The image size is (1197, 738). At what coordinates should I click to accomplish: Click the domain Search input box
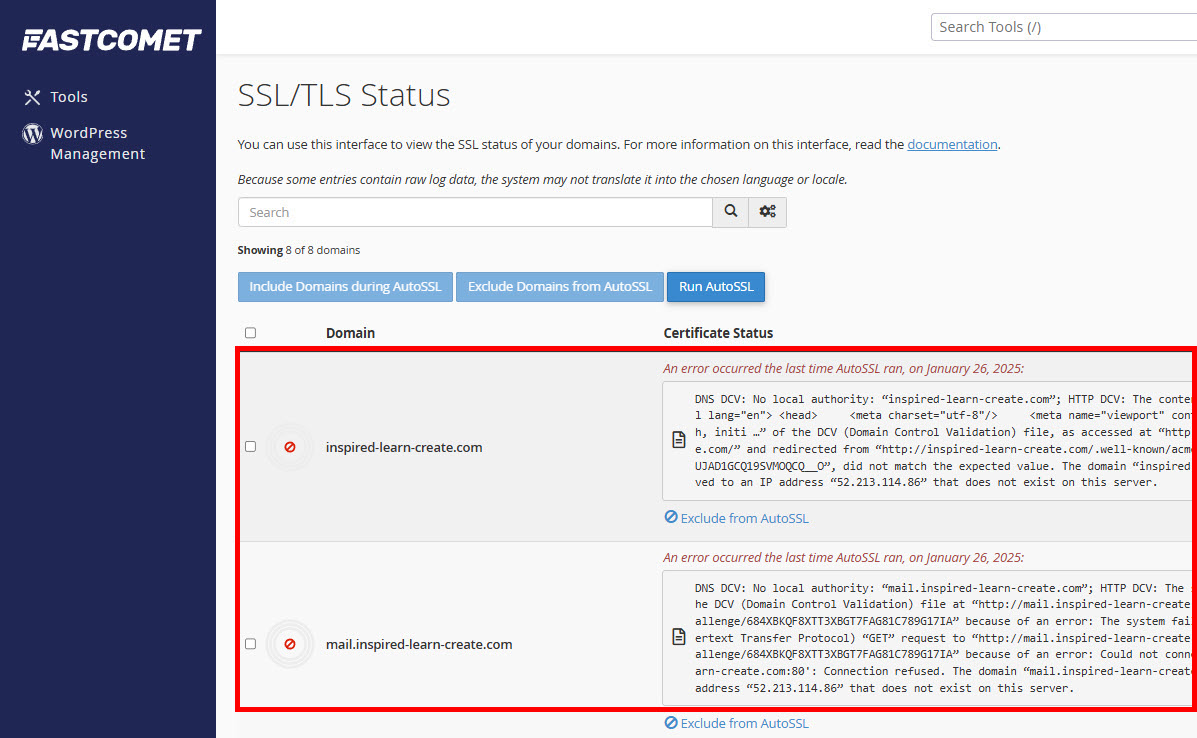(475, 212)
